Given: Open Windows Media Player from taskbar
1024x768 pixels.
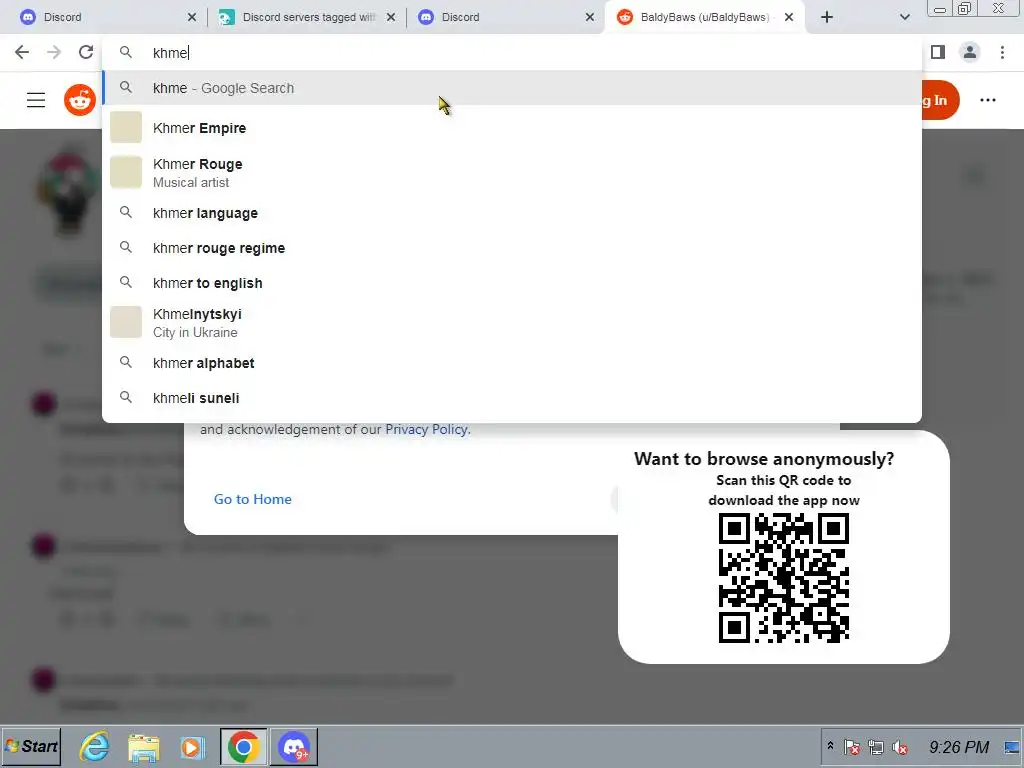Looking at the screenshot, I should click(x=193, y=746).
